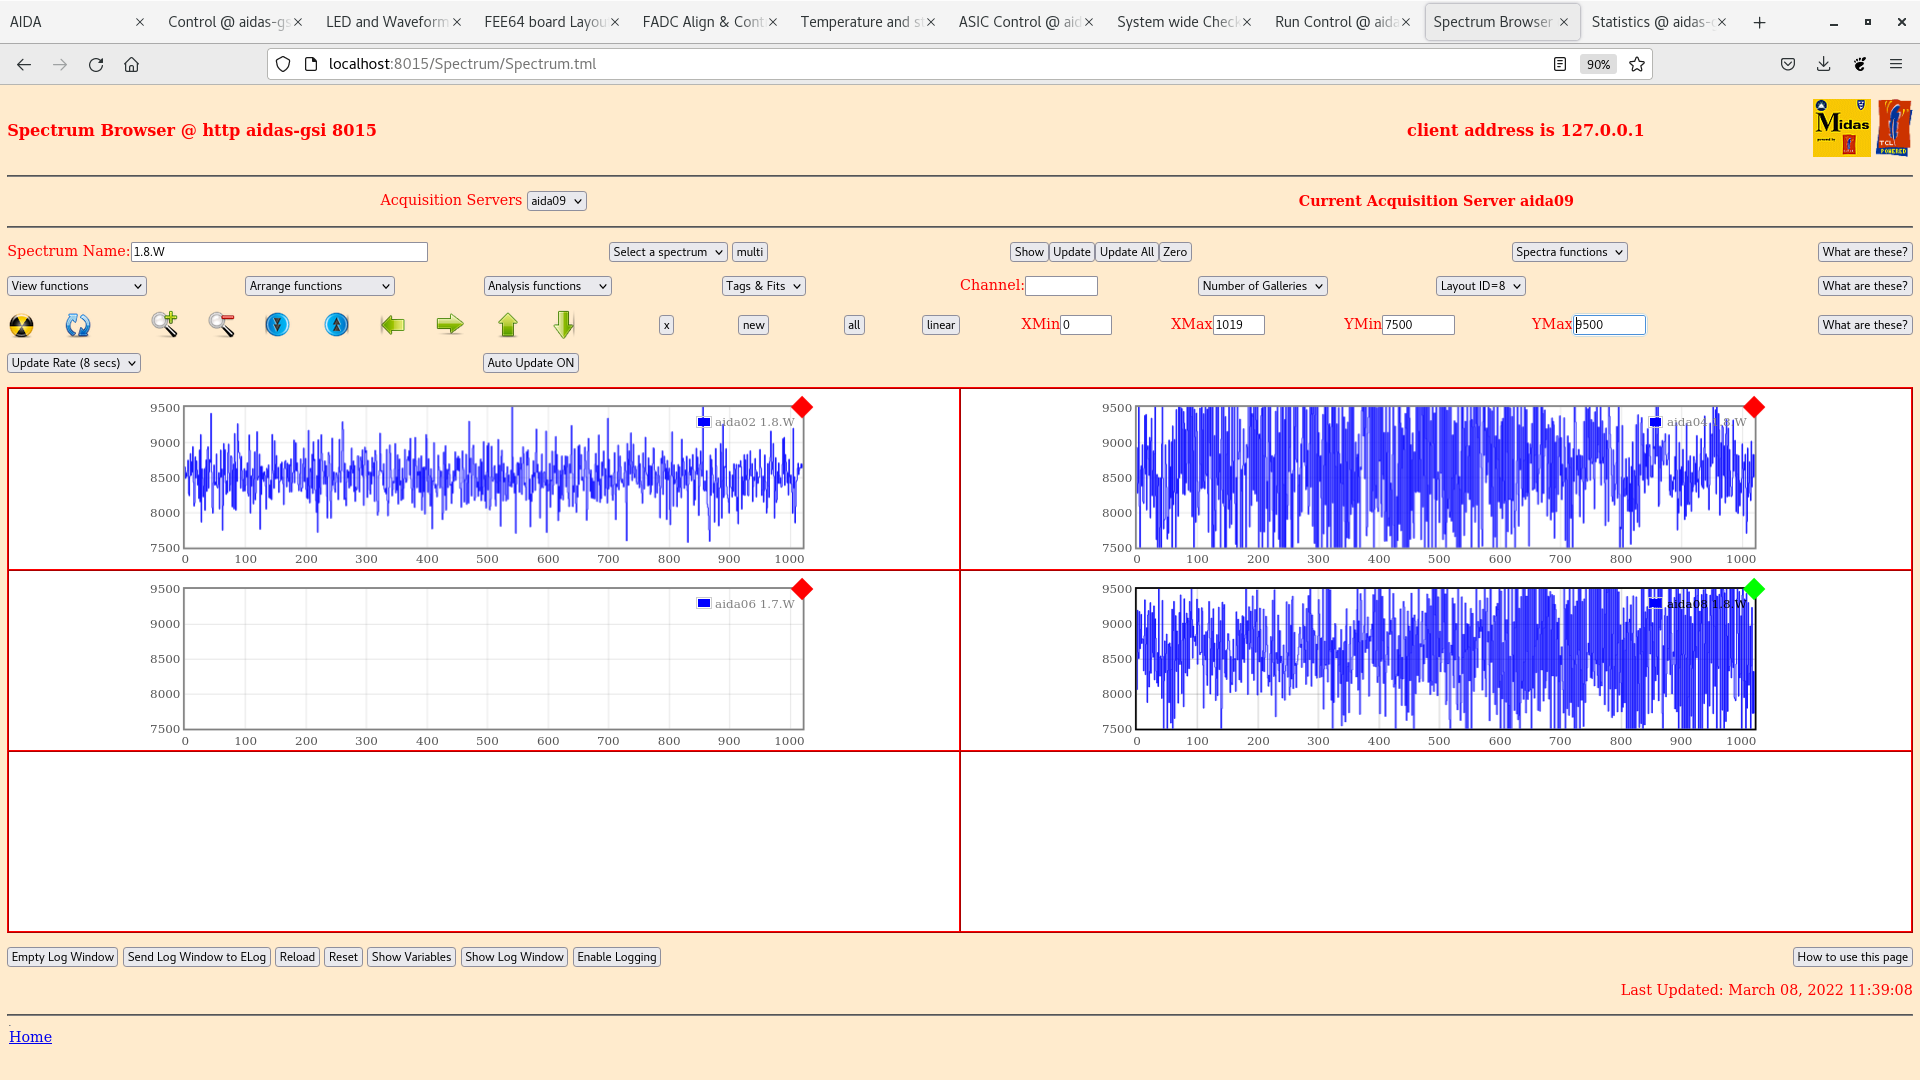Toggle the linear scale button

coord(940,325)
